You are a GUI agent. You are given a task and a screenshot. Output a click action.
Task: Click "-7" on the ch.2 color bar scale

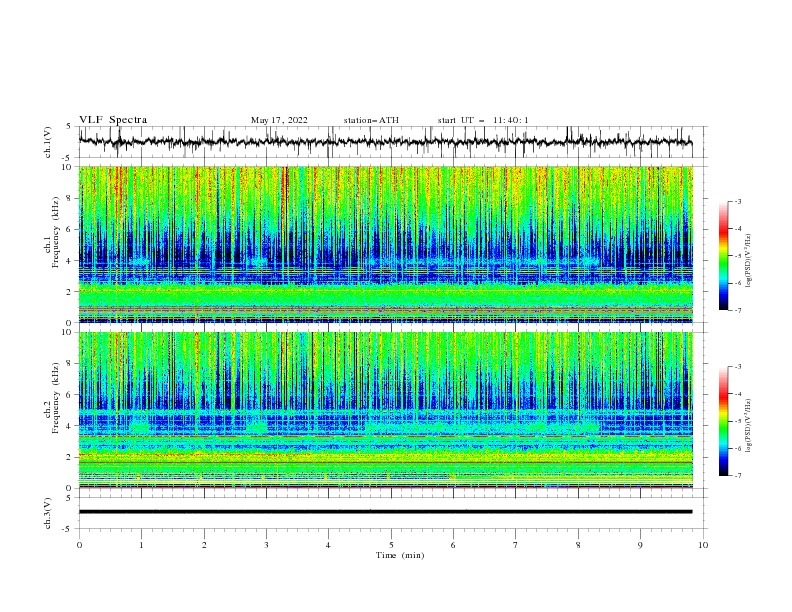click(x=737, y=475)
